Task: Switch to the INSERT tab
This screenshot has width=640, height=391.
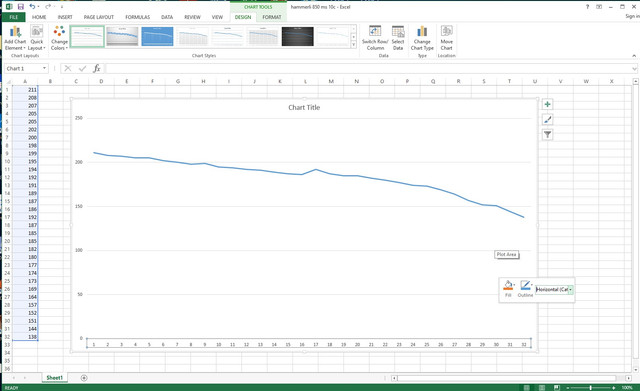Action: 65,17
